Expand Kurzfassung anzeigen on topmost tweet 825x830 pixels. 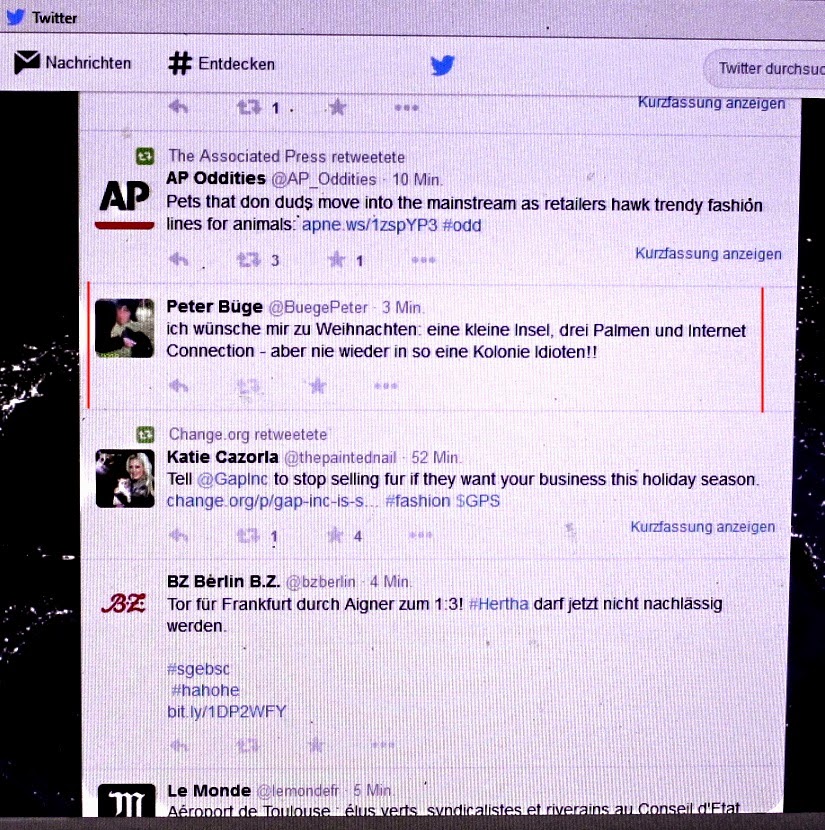[711, 102]
